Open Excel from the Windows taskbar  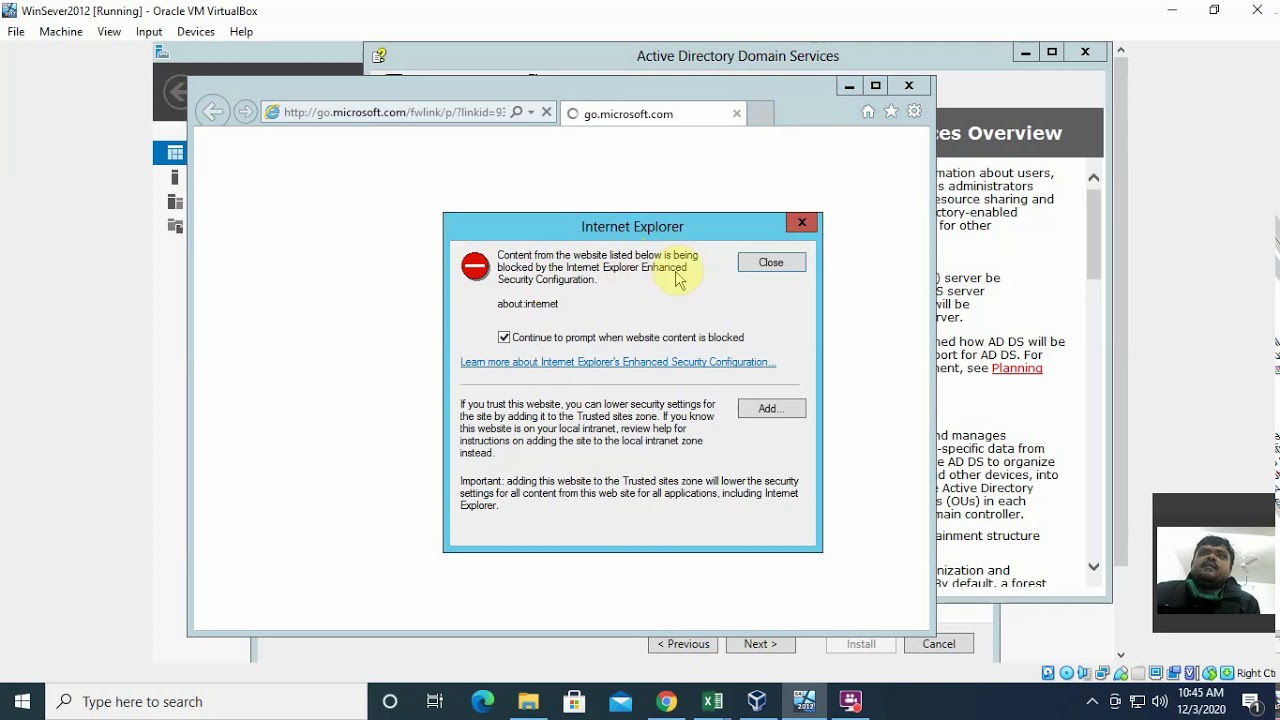[x=712, y=701]
